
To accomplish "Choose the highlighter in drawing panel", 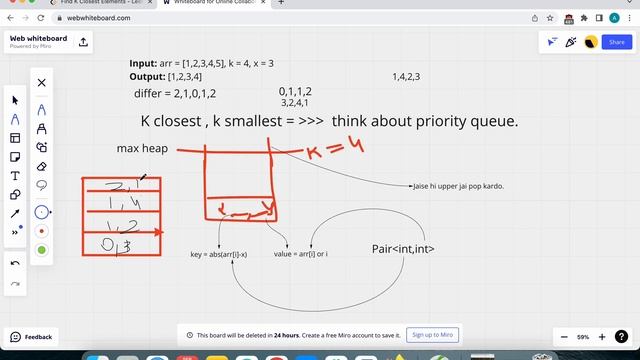I will coord(42,129).
